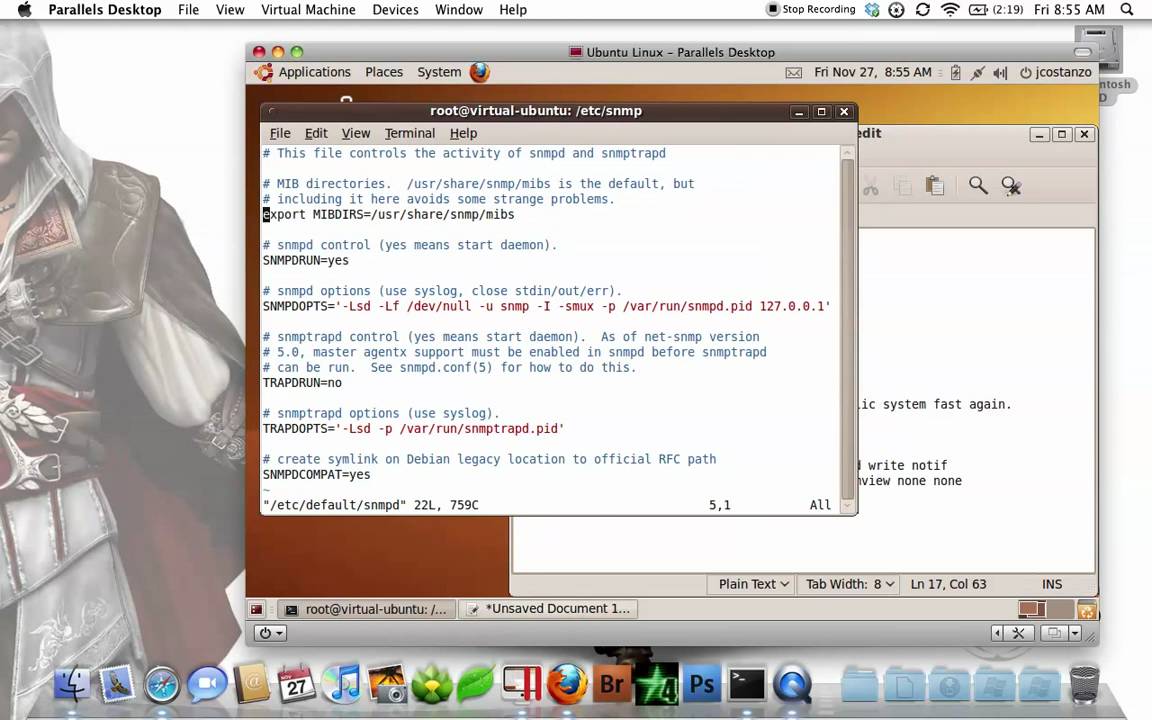Launch Photoshop from the dock
The width and height of the screenshot is (1152, 720).
(x=702, y=684)
